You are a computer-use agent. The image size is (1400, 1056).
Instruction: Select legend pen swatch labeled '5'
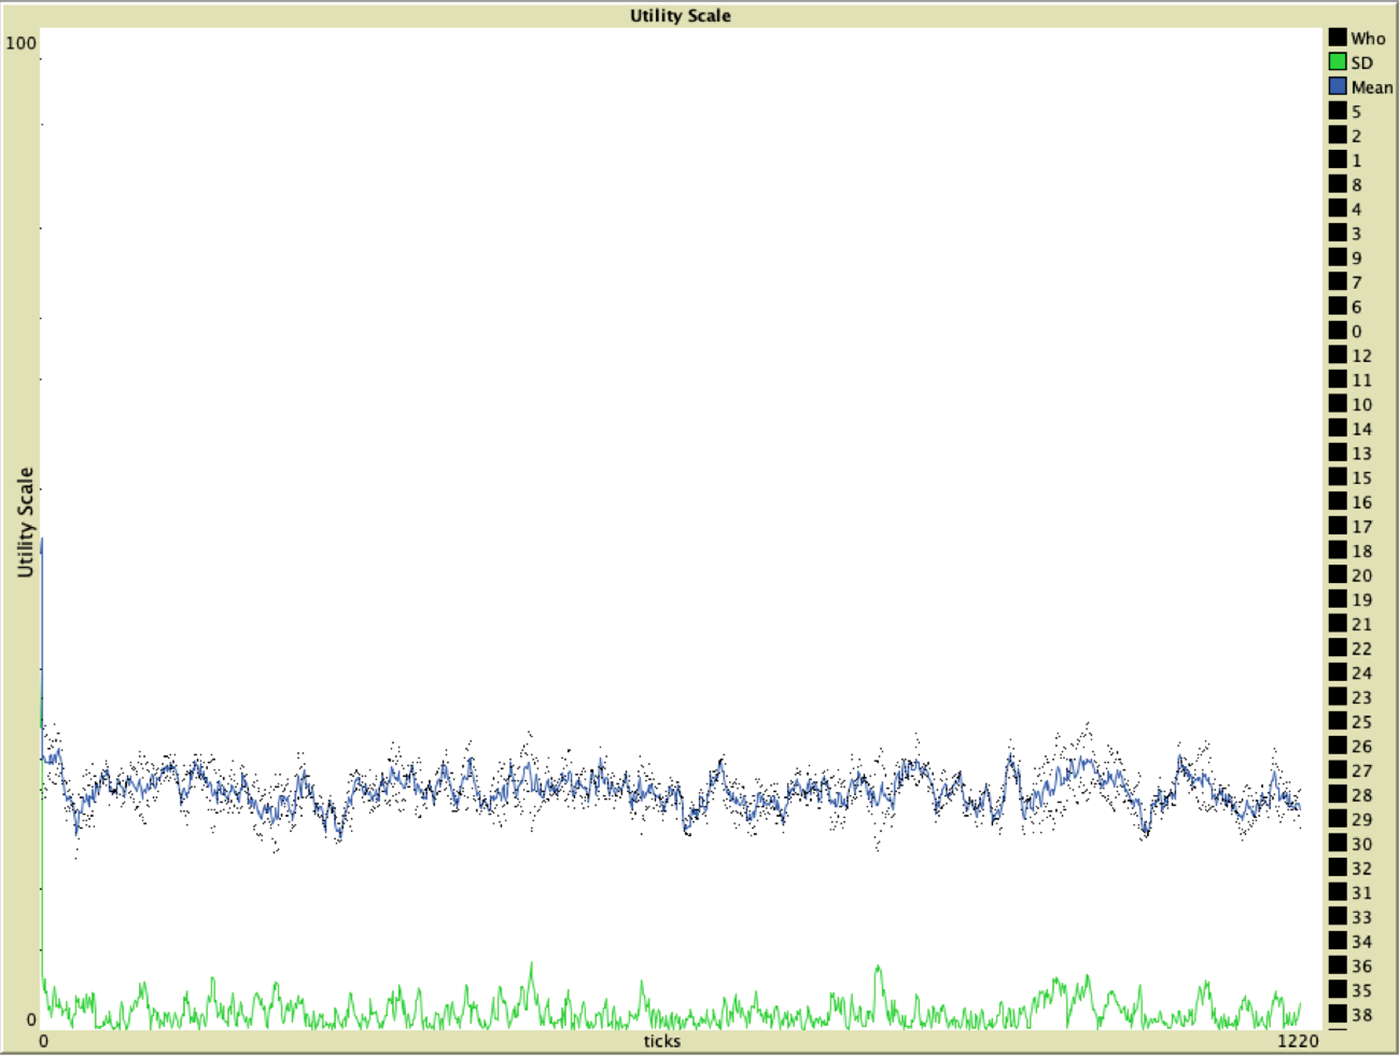pos(1337,110)
